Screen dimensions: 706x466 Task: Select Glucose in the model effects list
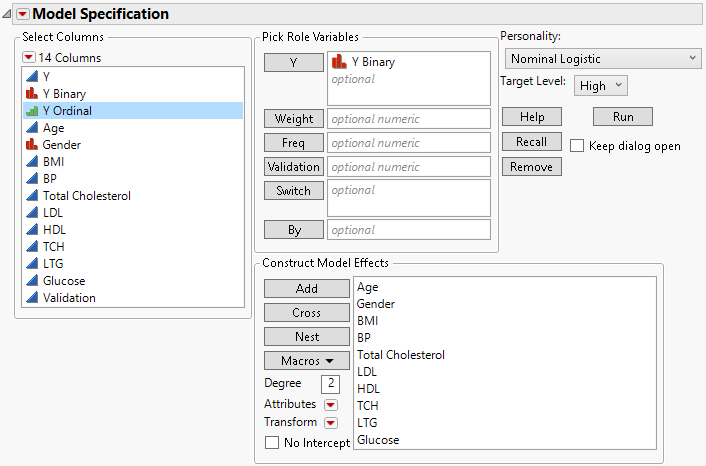(376, 440)
